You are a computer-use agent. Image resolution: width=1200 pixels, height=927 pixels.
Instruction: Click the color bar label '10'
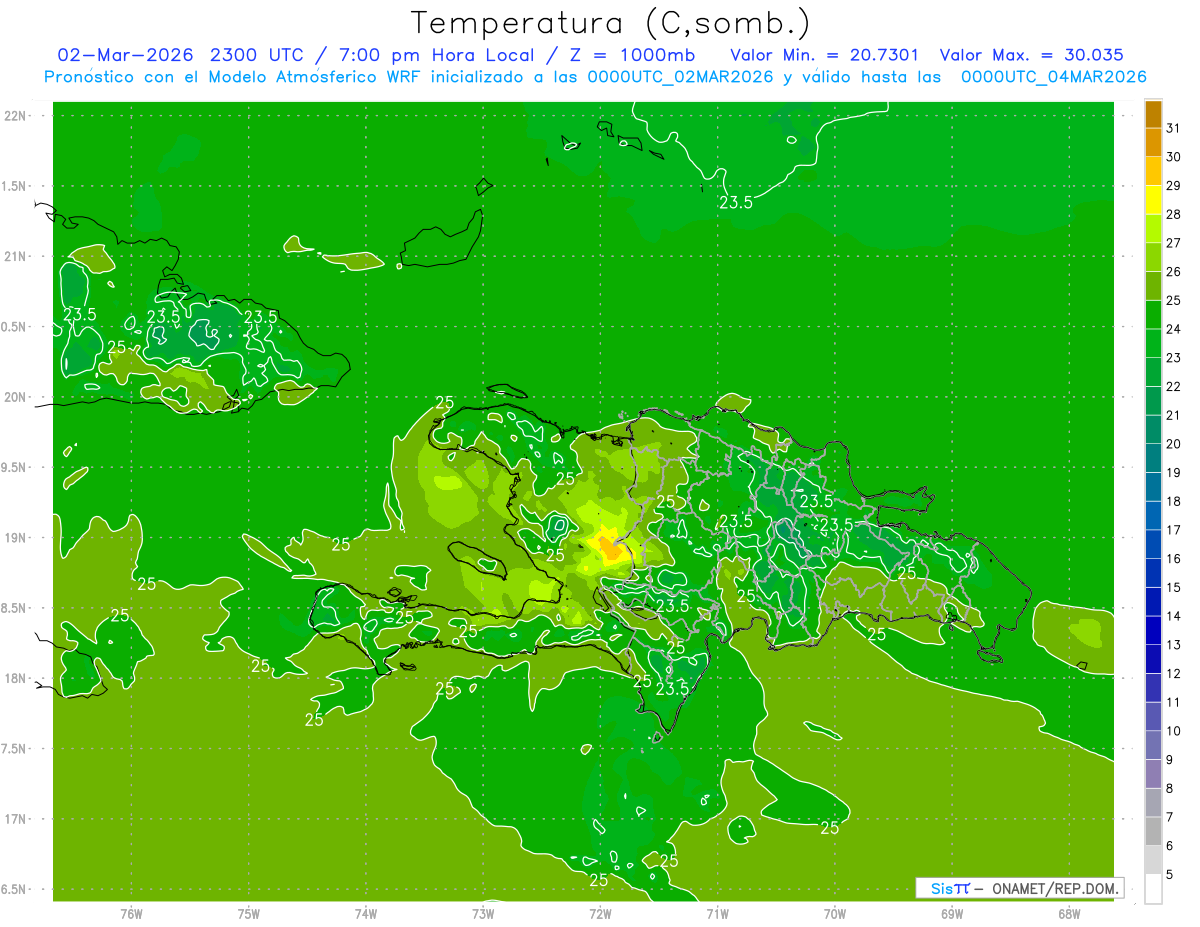(1174, 731)
